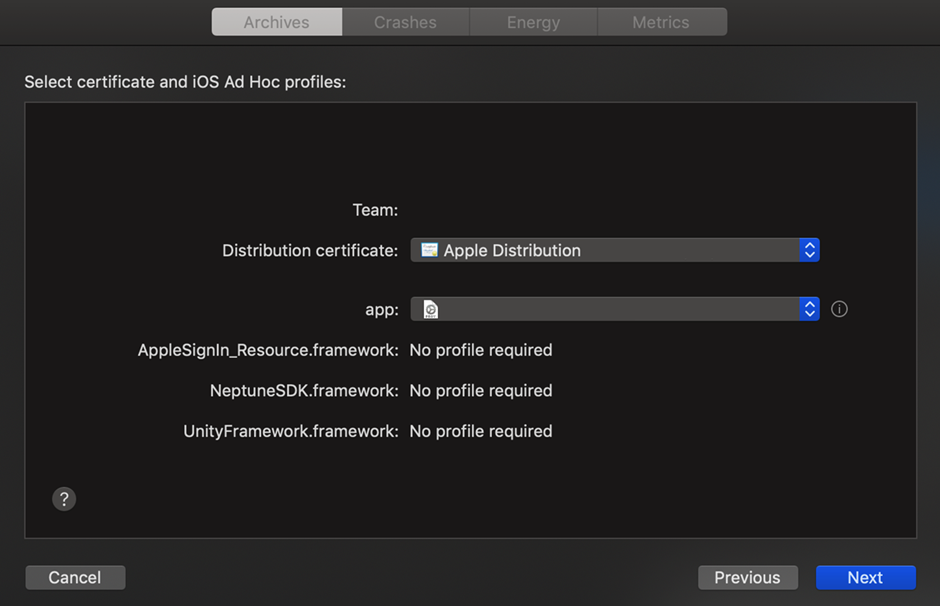Open the Crashes tab
Image resolution: width=940 pixels, height=606 pixels.
point(406,22)
